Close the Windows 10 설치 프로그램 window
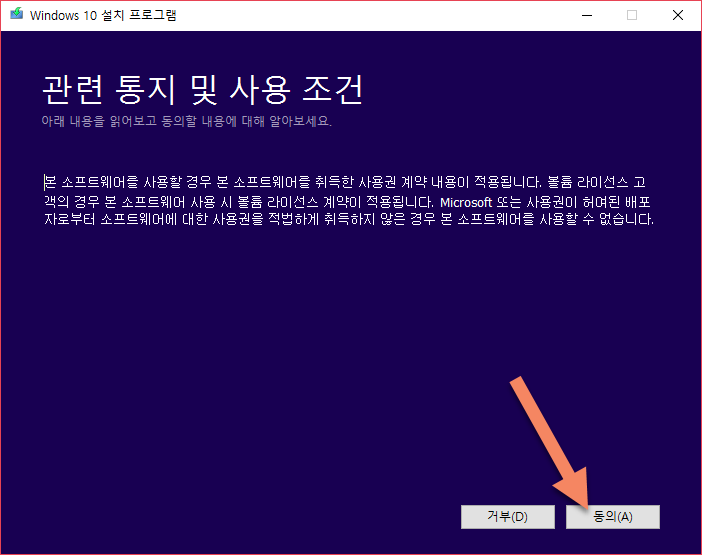This screenshot has height=555, width=702. (x=678, y=15)
